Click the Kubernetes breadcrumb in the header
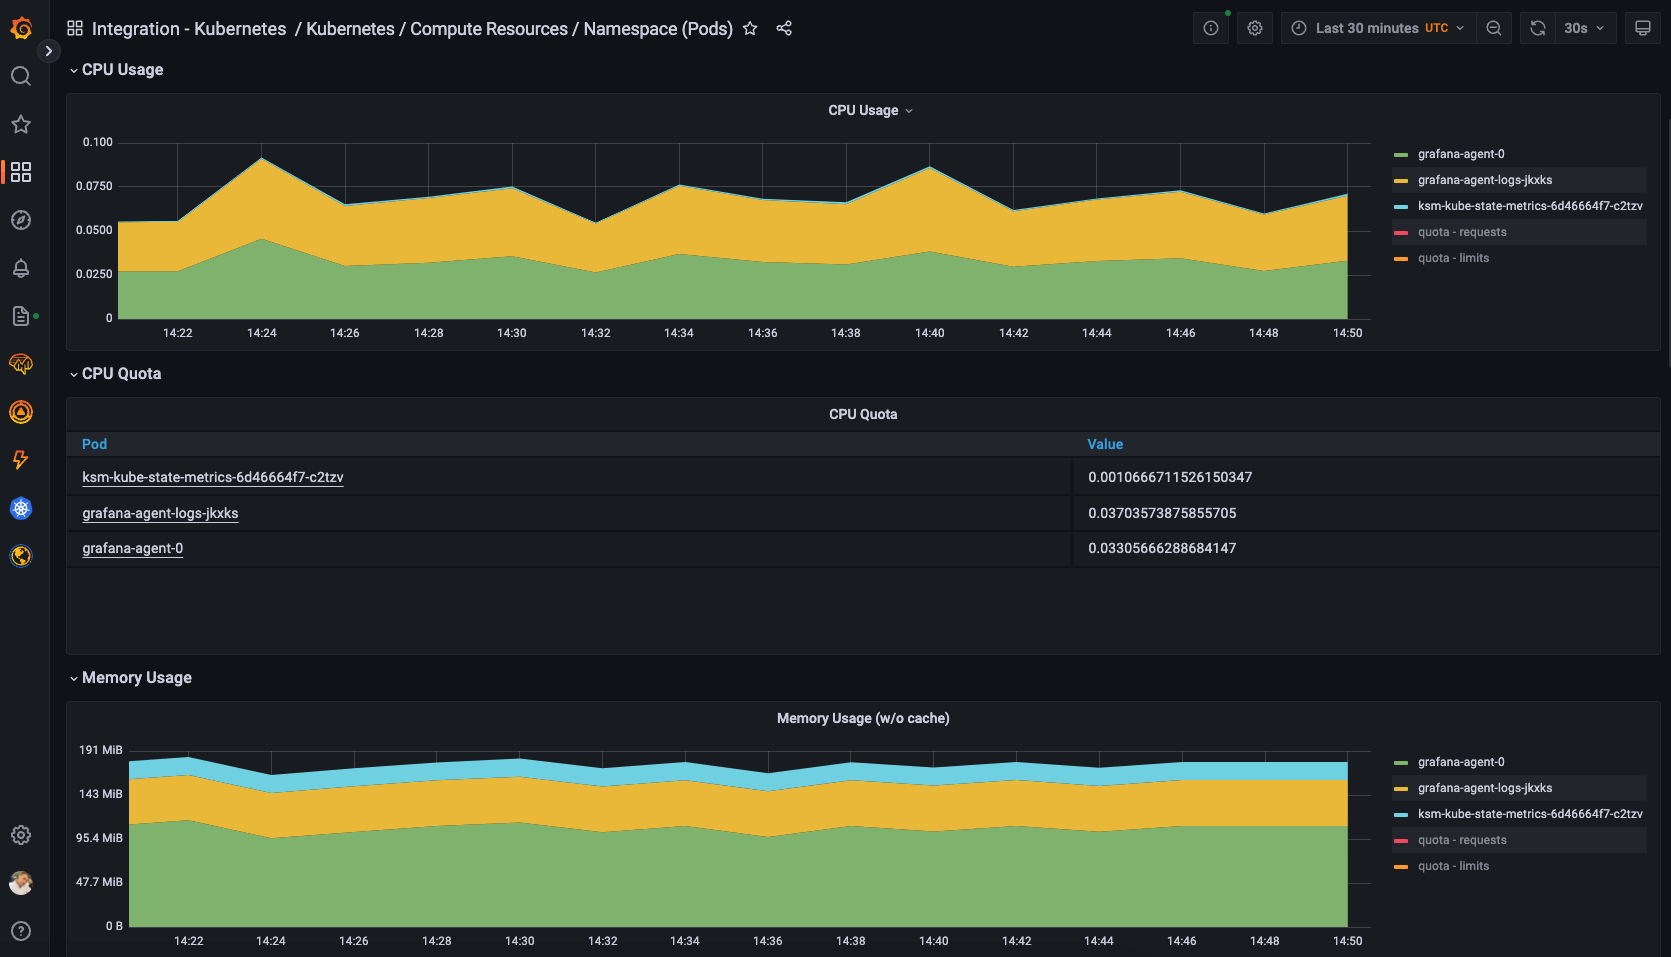Viewport: 1671px width, 957px height. [348, 28]
